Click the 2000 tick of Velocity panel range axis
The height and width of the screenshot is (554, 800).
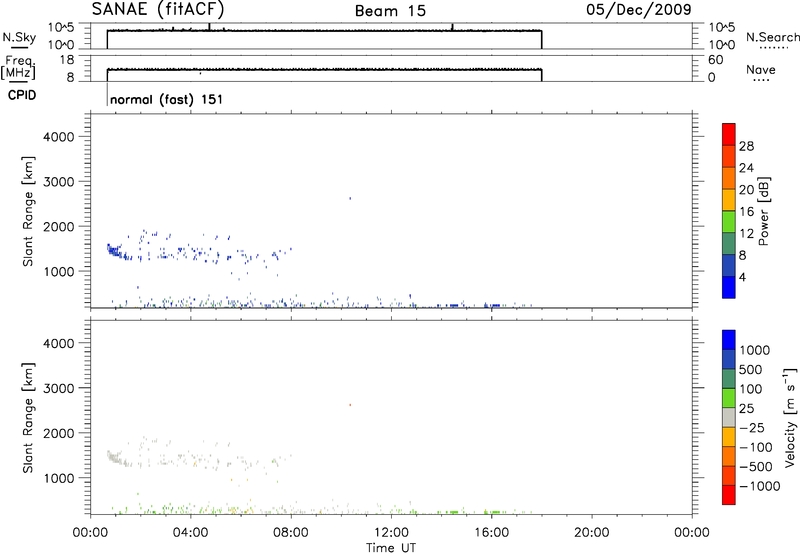[x=59, y=434]
